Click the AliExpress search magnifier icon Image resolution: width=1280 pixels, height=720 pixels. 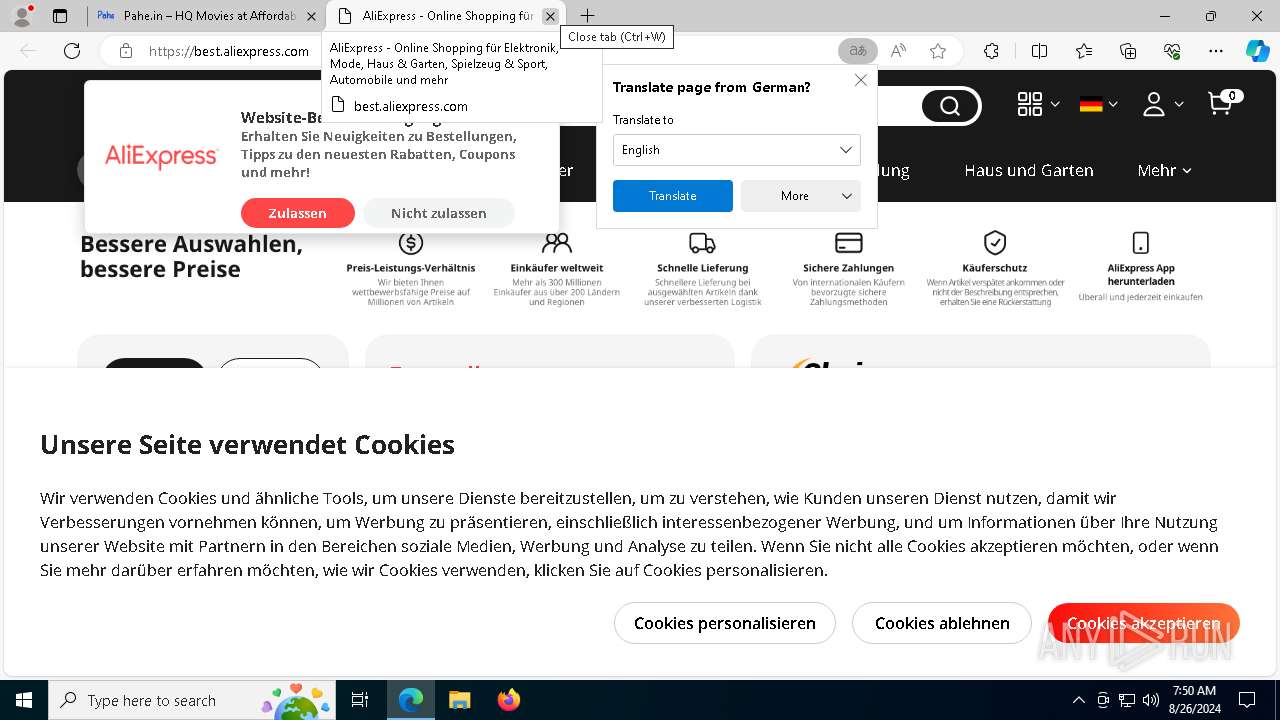[x=949, y=106]
